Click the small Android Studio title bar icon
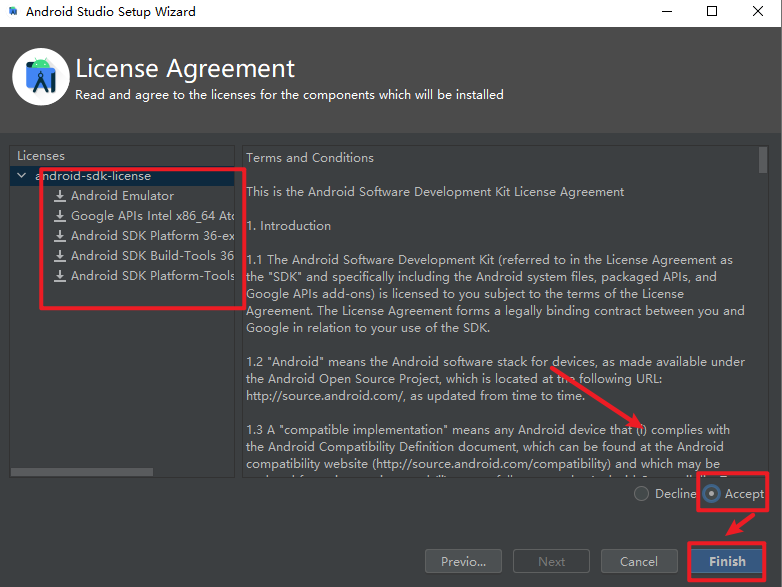Image resolution: width=782 pixels, height=587 pixels. (x=13, y=11)
